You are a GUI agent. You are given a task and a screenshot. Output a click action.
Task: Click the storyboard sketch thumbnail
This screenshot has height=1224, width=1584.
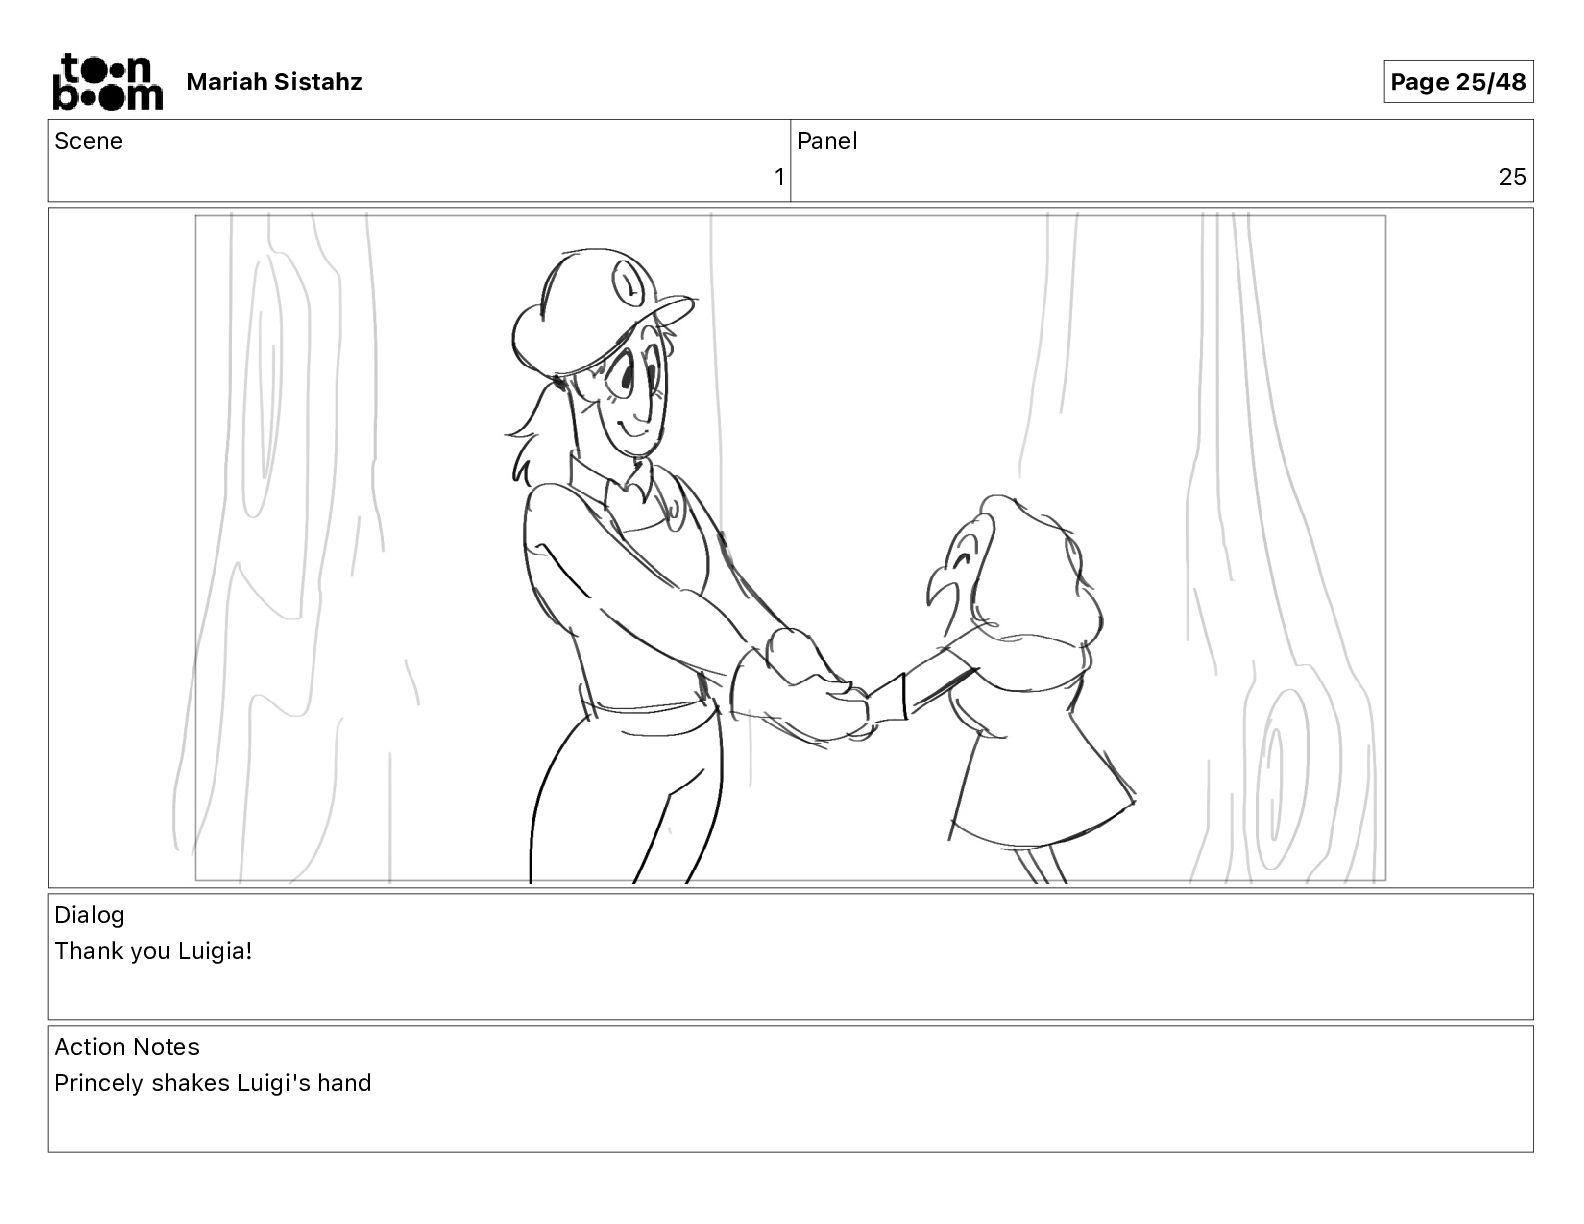click(790, 548)
